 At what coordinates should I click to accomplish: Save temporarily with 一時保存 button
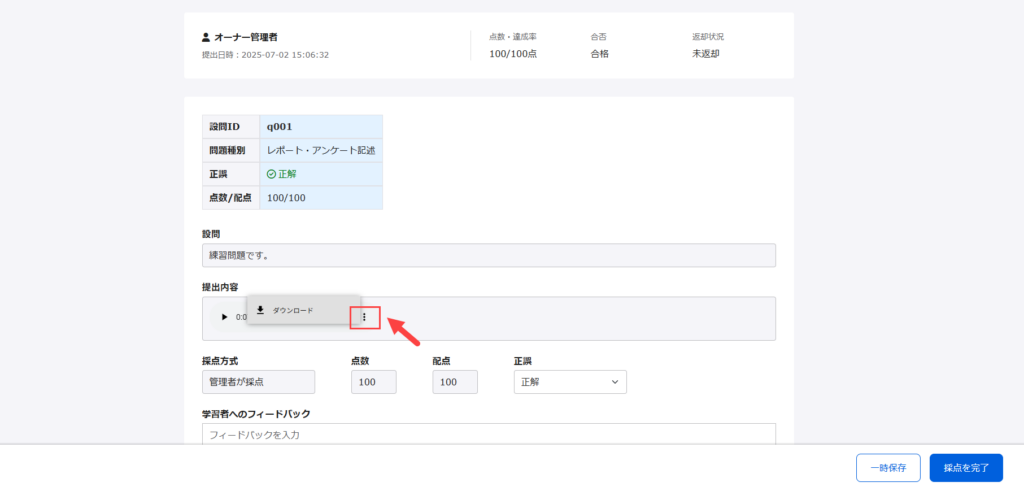(888, 467)
